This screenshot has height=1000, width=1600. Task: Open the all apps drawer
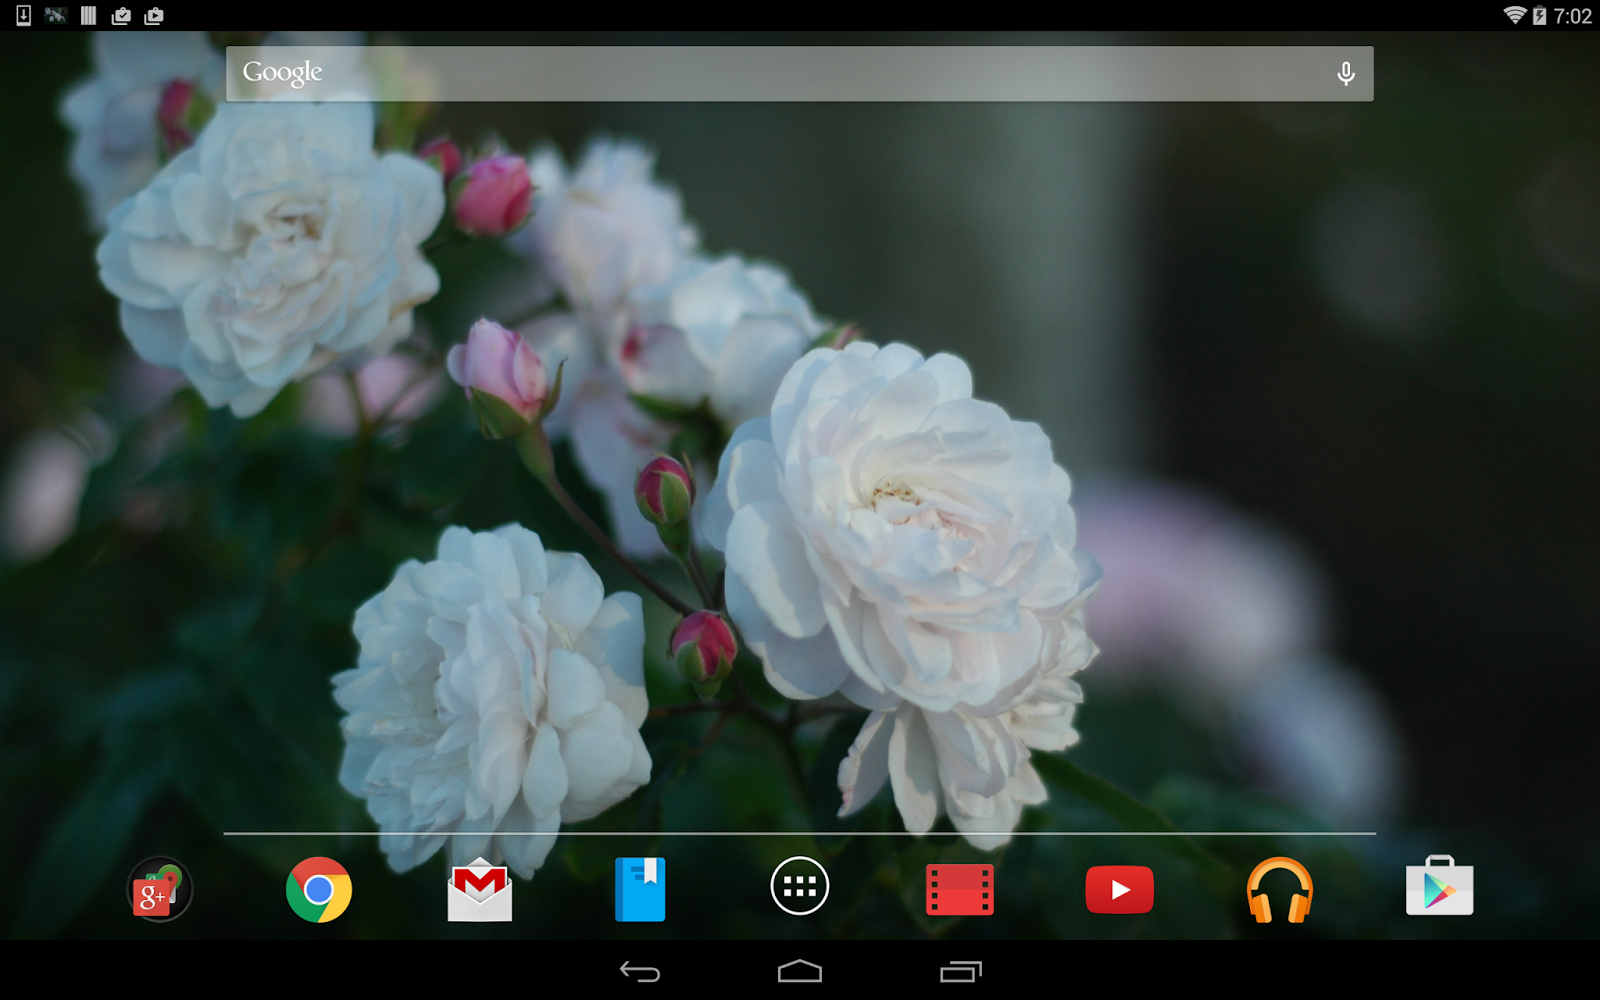(x=800, y=886)
